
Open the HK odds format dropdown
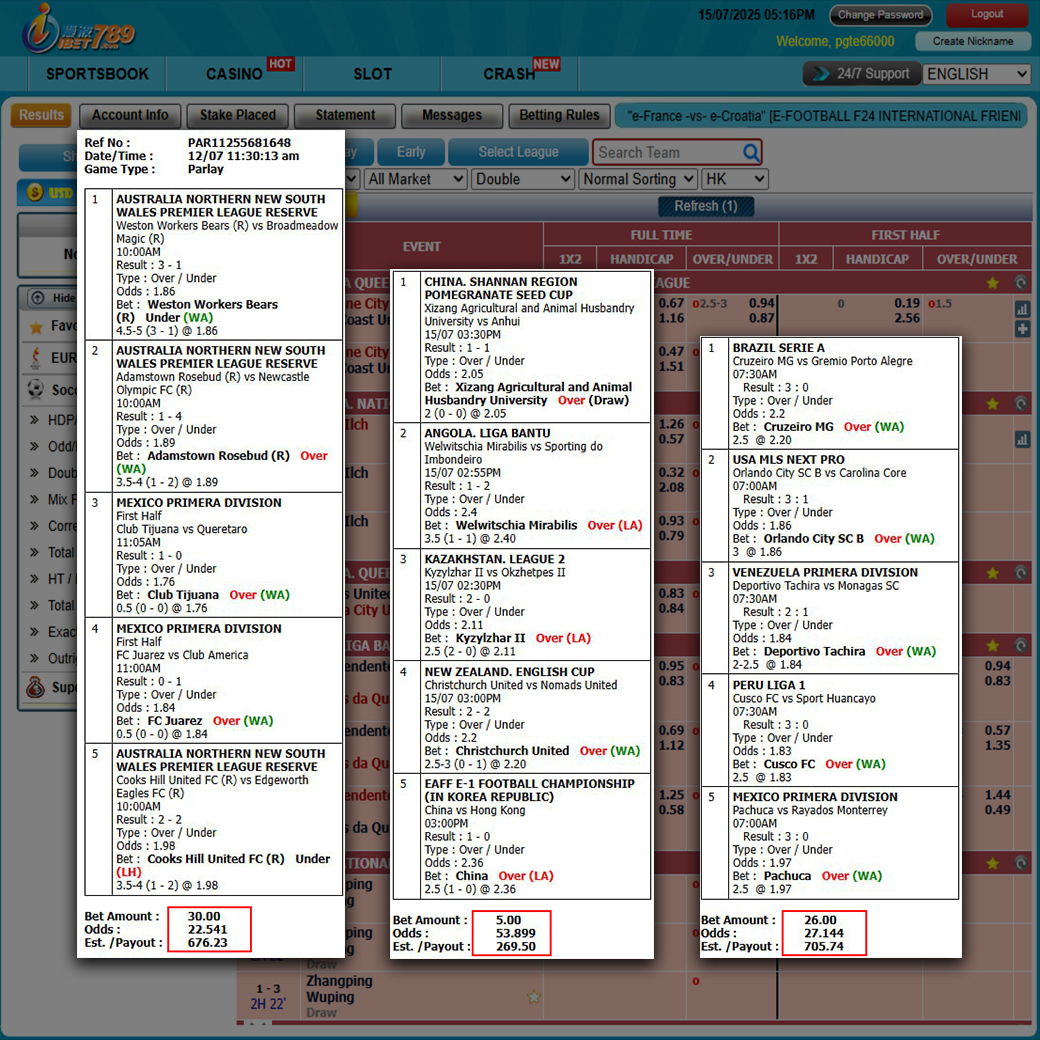[735, 179]
